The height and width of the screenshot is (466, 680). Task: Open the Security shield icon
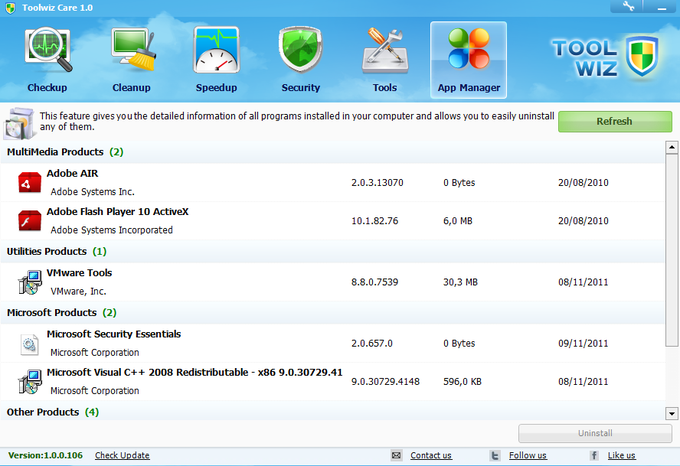pyautogui.click(x=301, y=50)
